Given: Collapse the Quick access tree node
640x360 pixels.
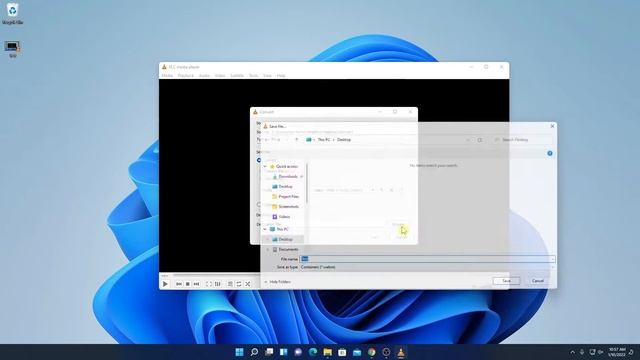Looking at the screenshot, I should click(265, 167).
